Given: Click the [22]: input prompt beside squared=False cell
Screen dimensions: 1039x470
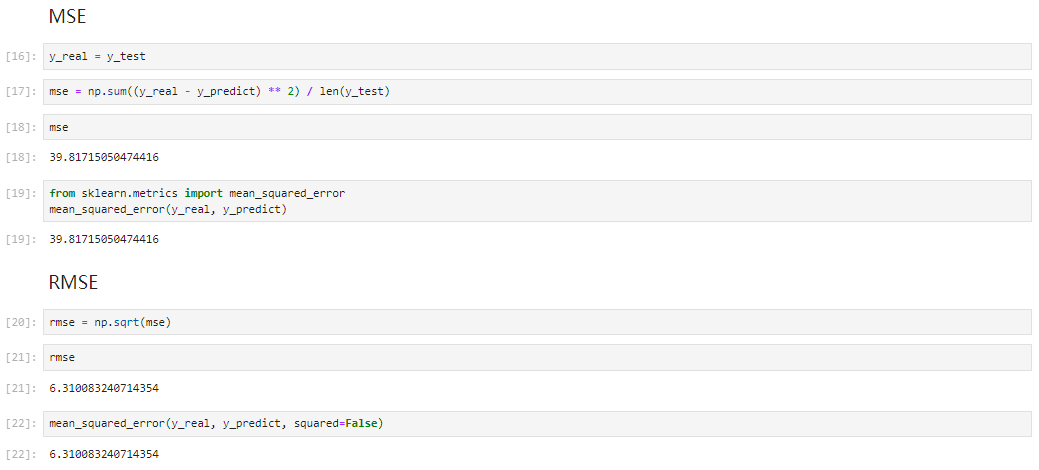Looking at the screenshot, I should tap(21, 424).
